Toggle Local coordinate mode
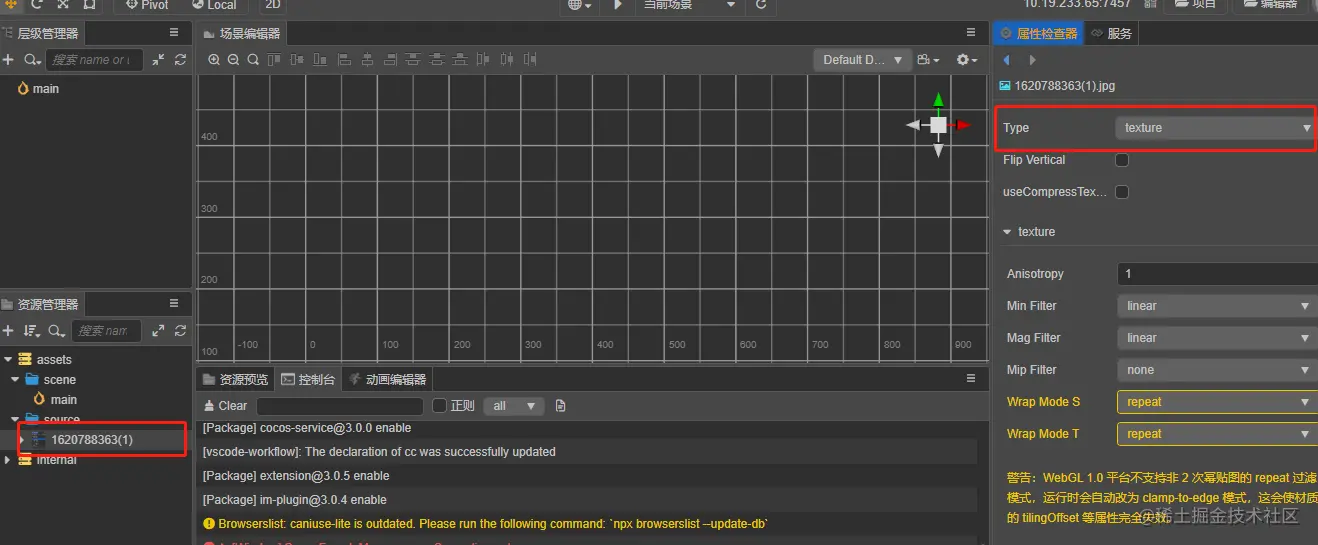Image resolution: width=1318 pixels, height=545 pixels. tap(214, 5)
